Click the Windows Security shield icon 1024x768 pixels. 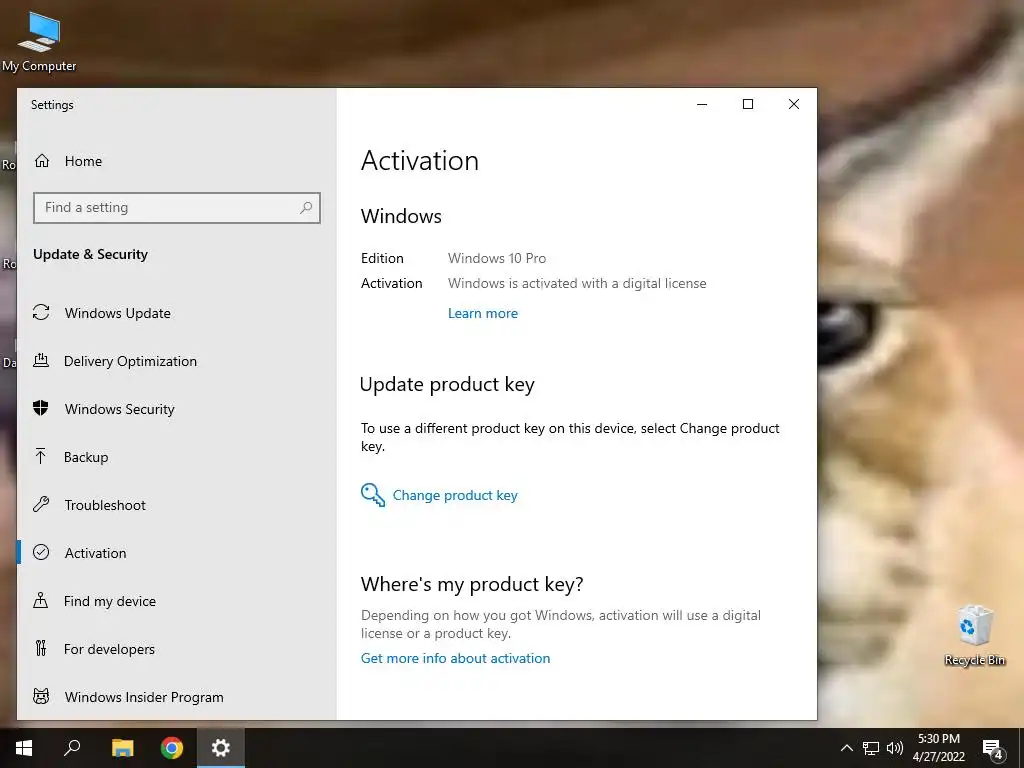[x=41, y=408]
